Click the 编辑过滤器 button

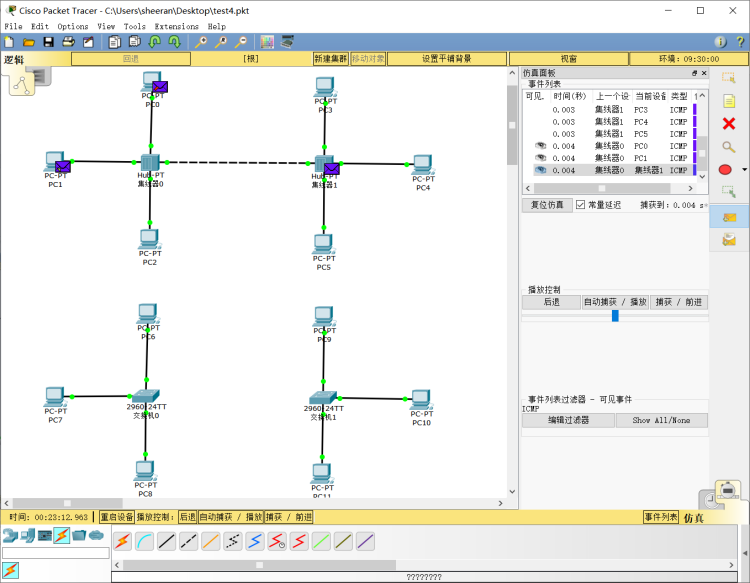(x=568, y=420)
